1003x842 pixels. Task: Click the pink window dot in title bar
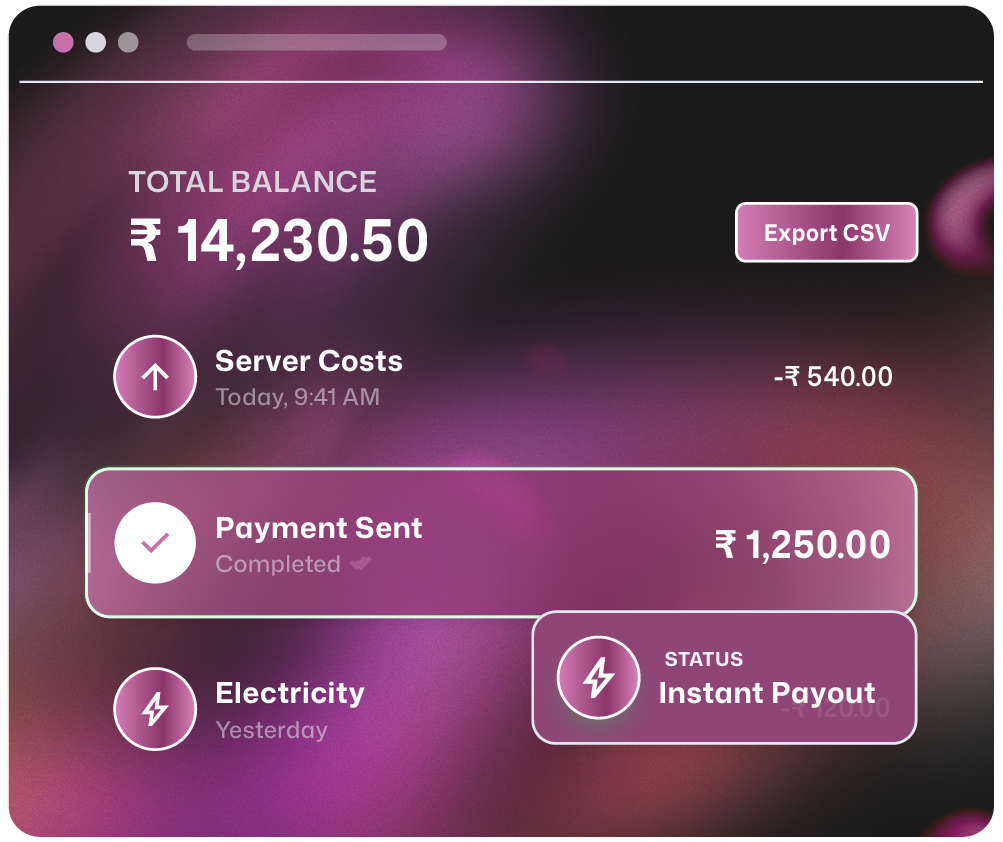(63, 42)
